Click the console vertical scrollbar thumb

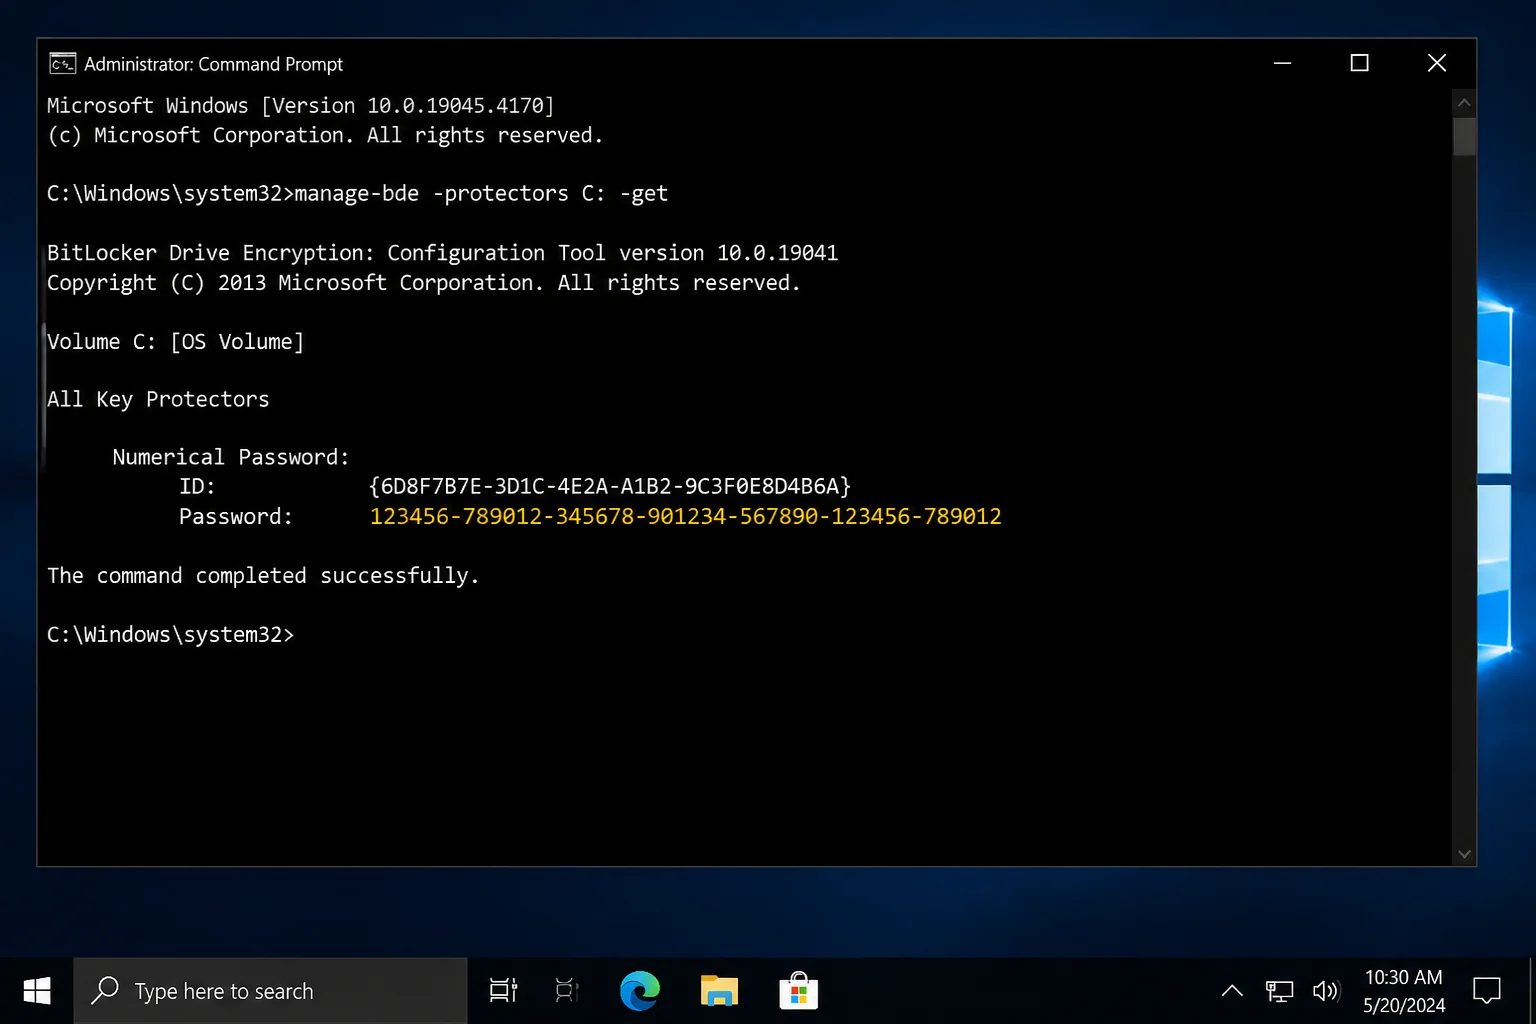[1464, 137]
